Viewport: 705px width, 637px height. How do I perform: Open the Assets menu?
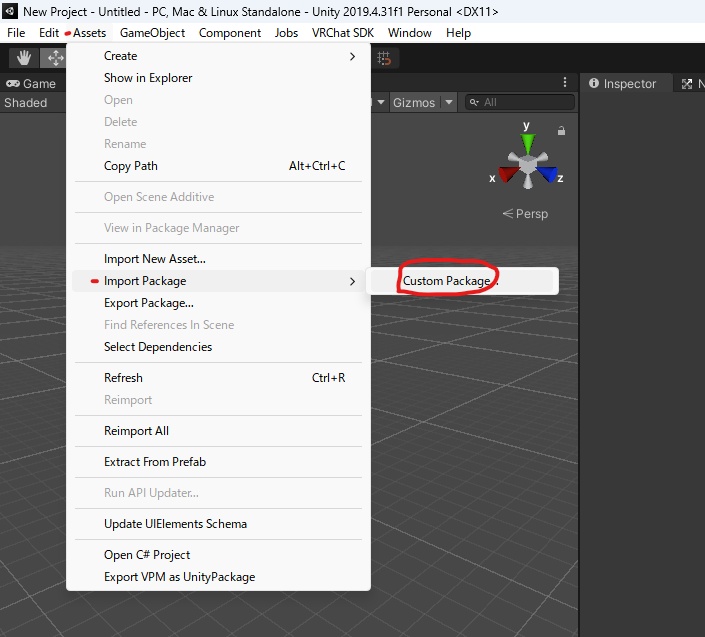pos(89,33)
